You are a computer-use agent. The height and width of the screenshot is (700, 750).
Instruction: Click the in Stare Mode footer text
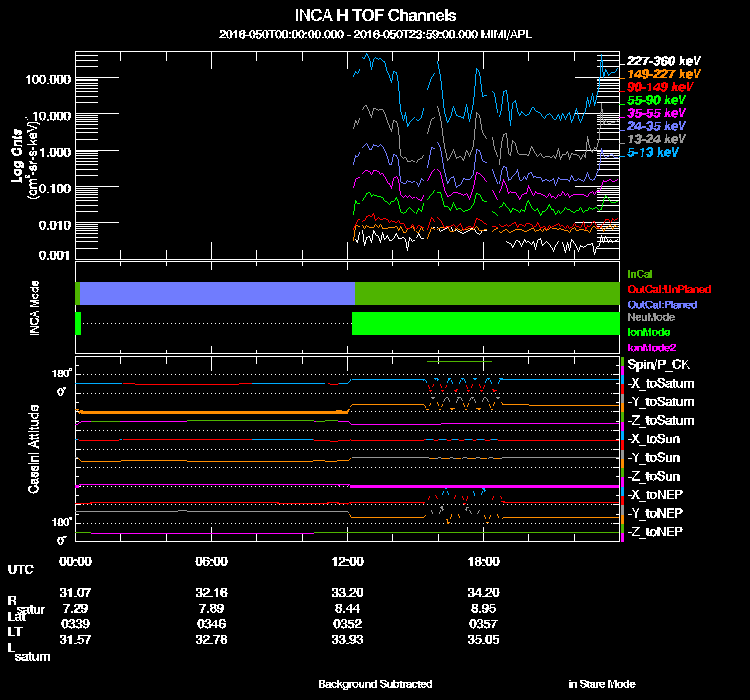click(601, 684)
